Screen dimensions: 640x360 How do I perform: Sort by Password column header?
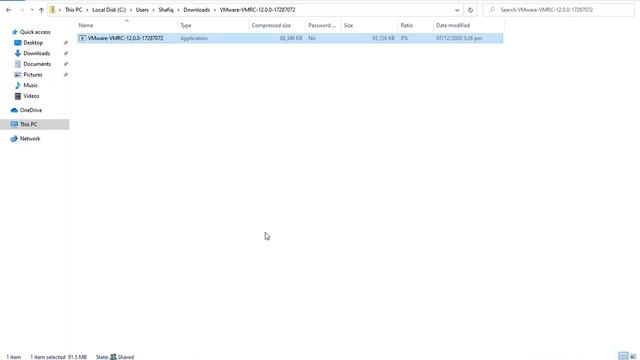(322, 25)
